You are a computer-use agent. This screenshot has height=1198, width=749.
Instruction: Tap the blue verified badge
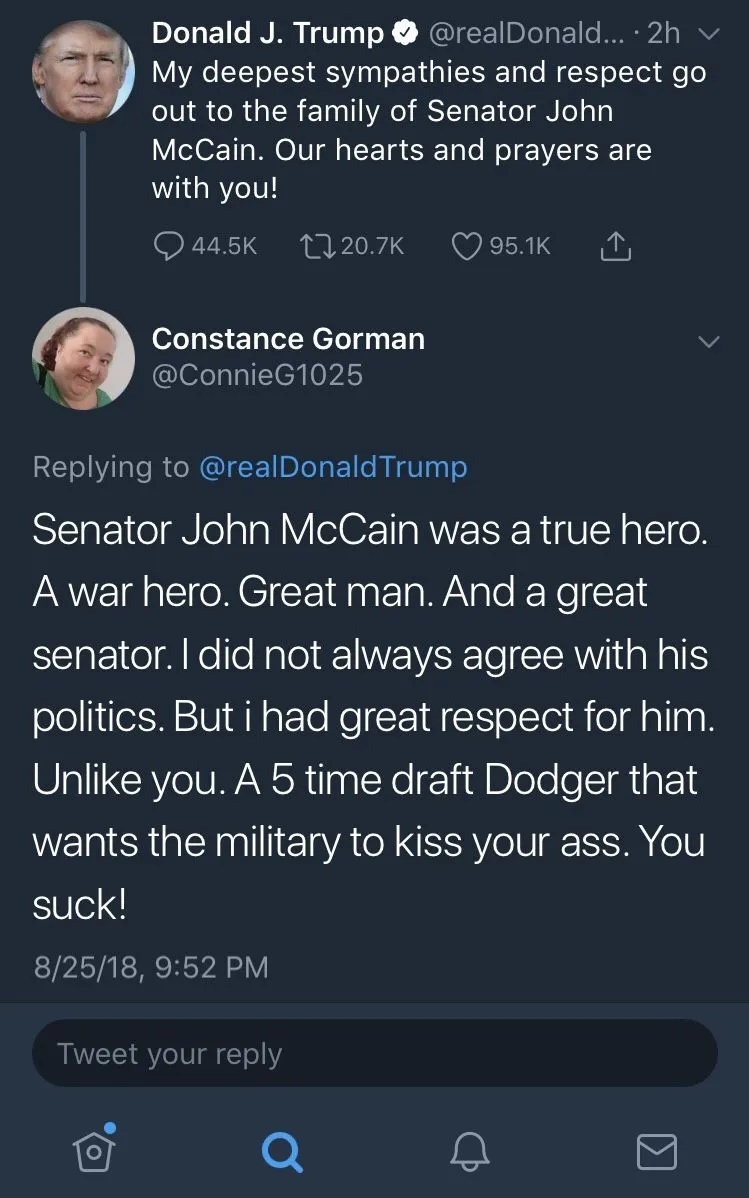[x=404, y=34]
